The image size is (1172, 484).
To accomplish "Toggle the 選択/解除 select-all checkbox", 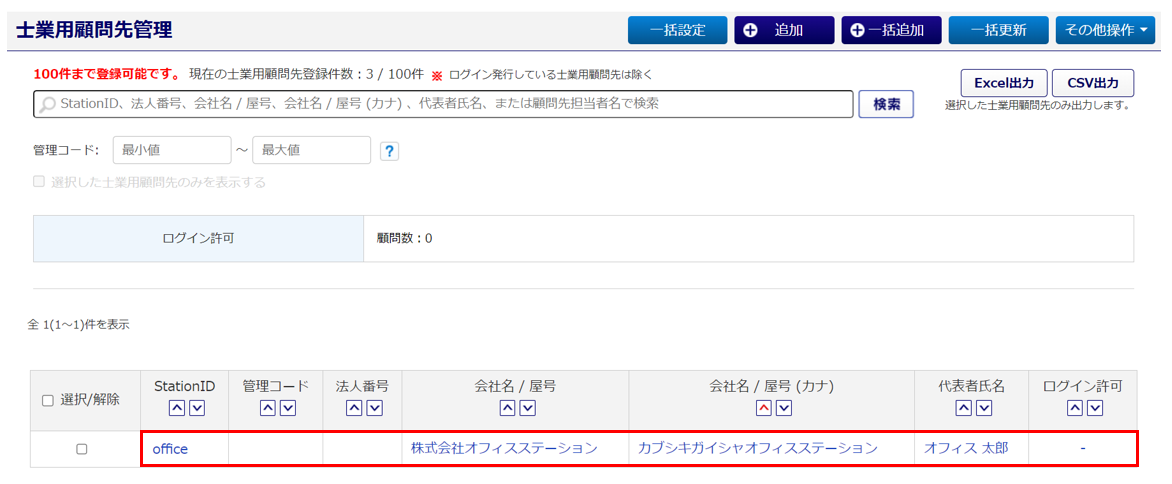I will tap(48, 400).
